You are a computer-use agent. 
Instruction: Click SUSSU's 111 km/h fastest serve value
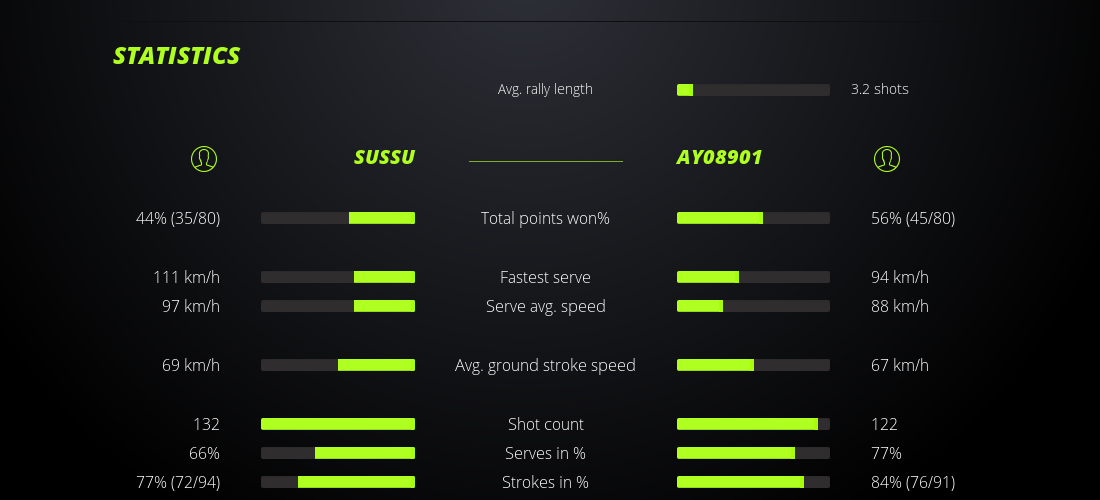click(x=186, y=277)
